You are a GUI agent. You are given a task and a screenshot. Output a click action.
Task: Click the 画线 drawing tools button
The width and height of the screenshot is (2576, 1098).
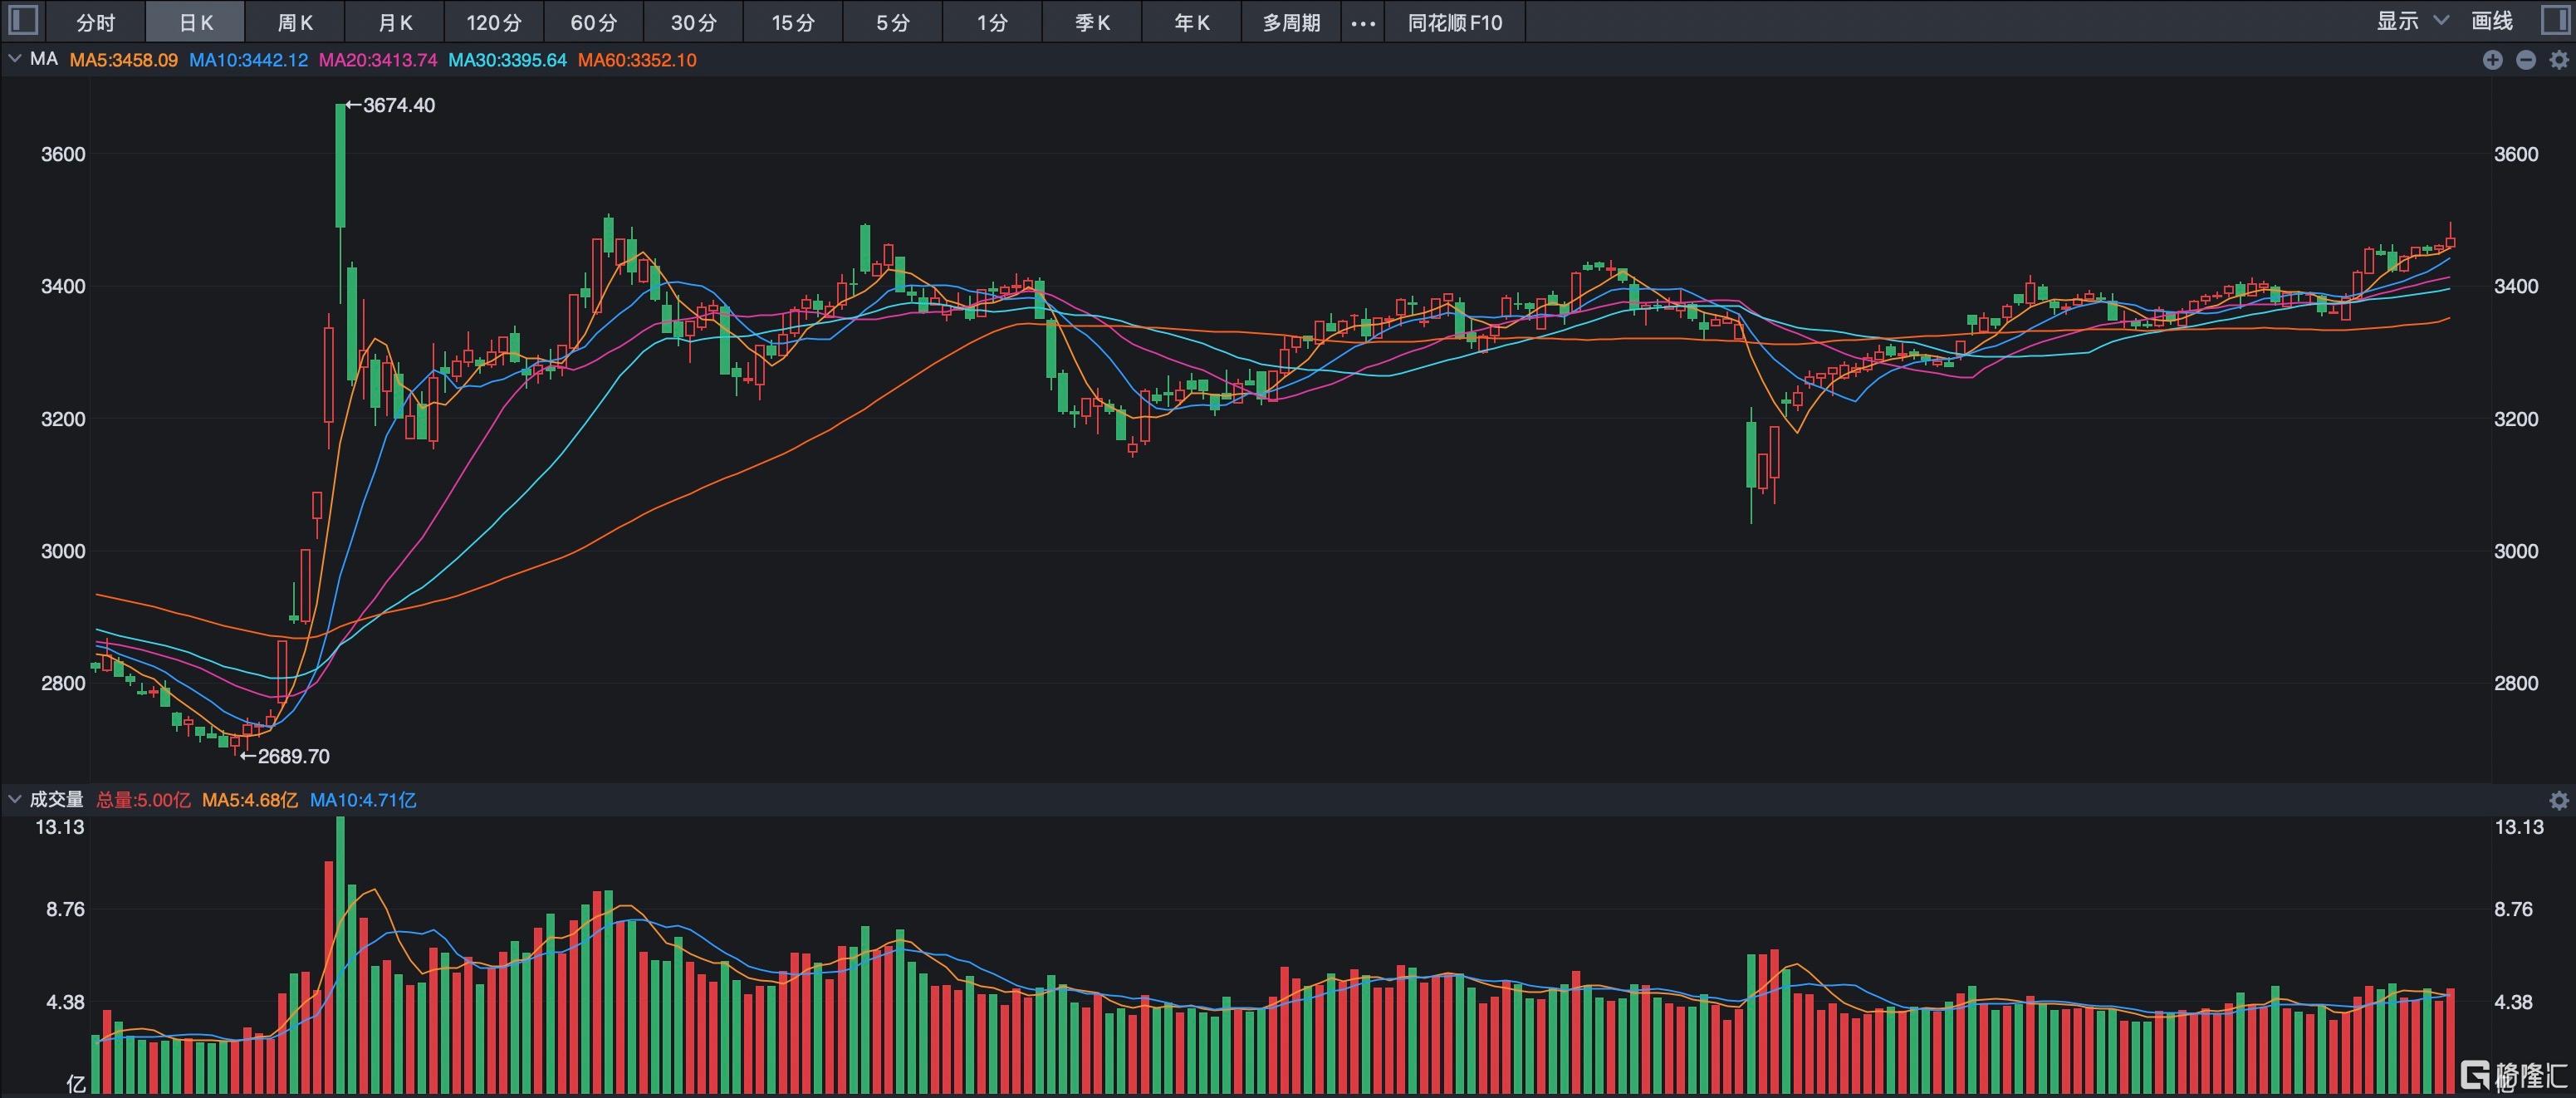click(x=2491, y=21)
